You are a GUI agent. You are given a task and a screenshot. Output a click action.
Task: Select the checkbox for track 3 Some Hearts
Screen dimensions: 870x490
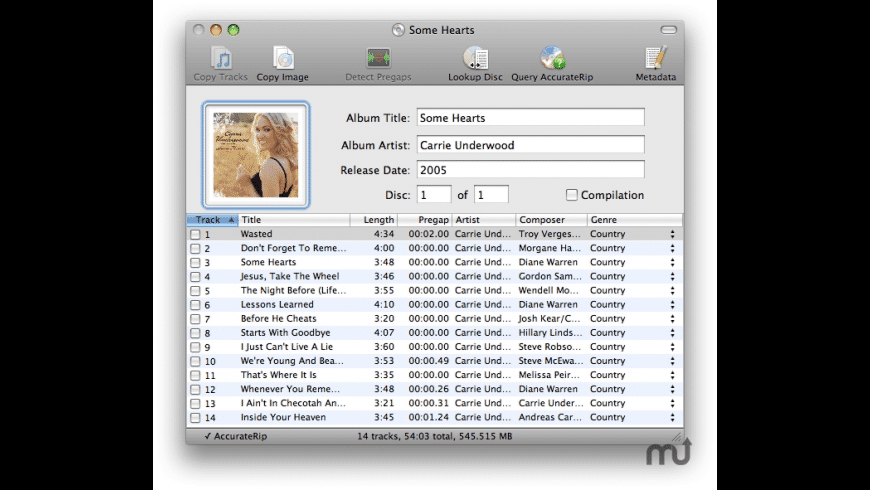[x=195, y=262]
